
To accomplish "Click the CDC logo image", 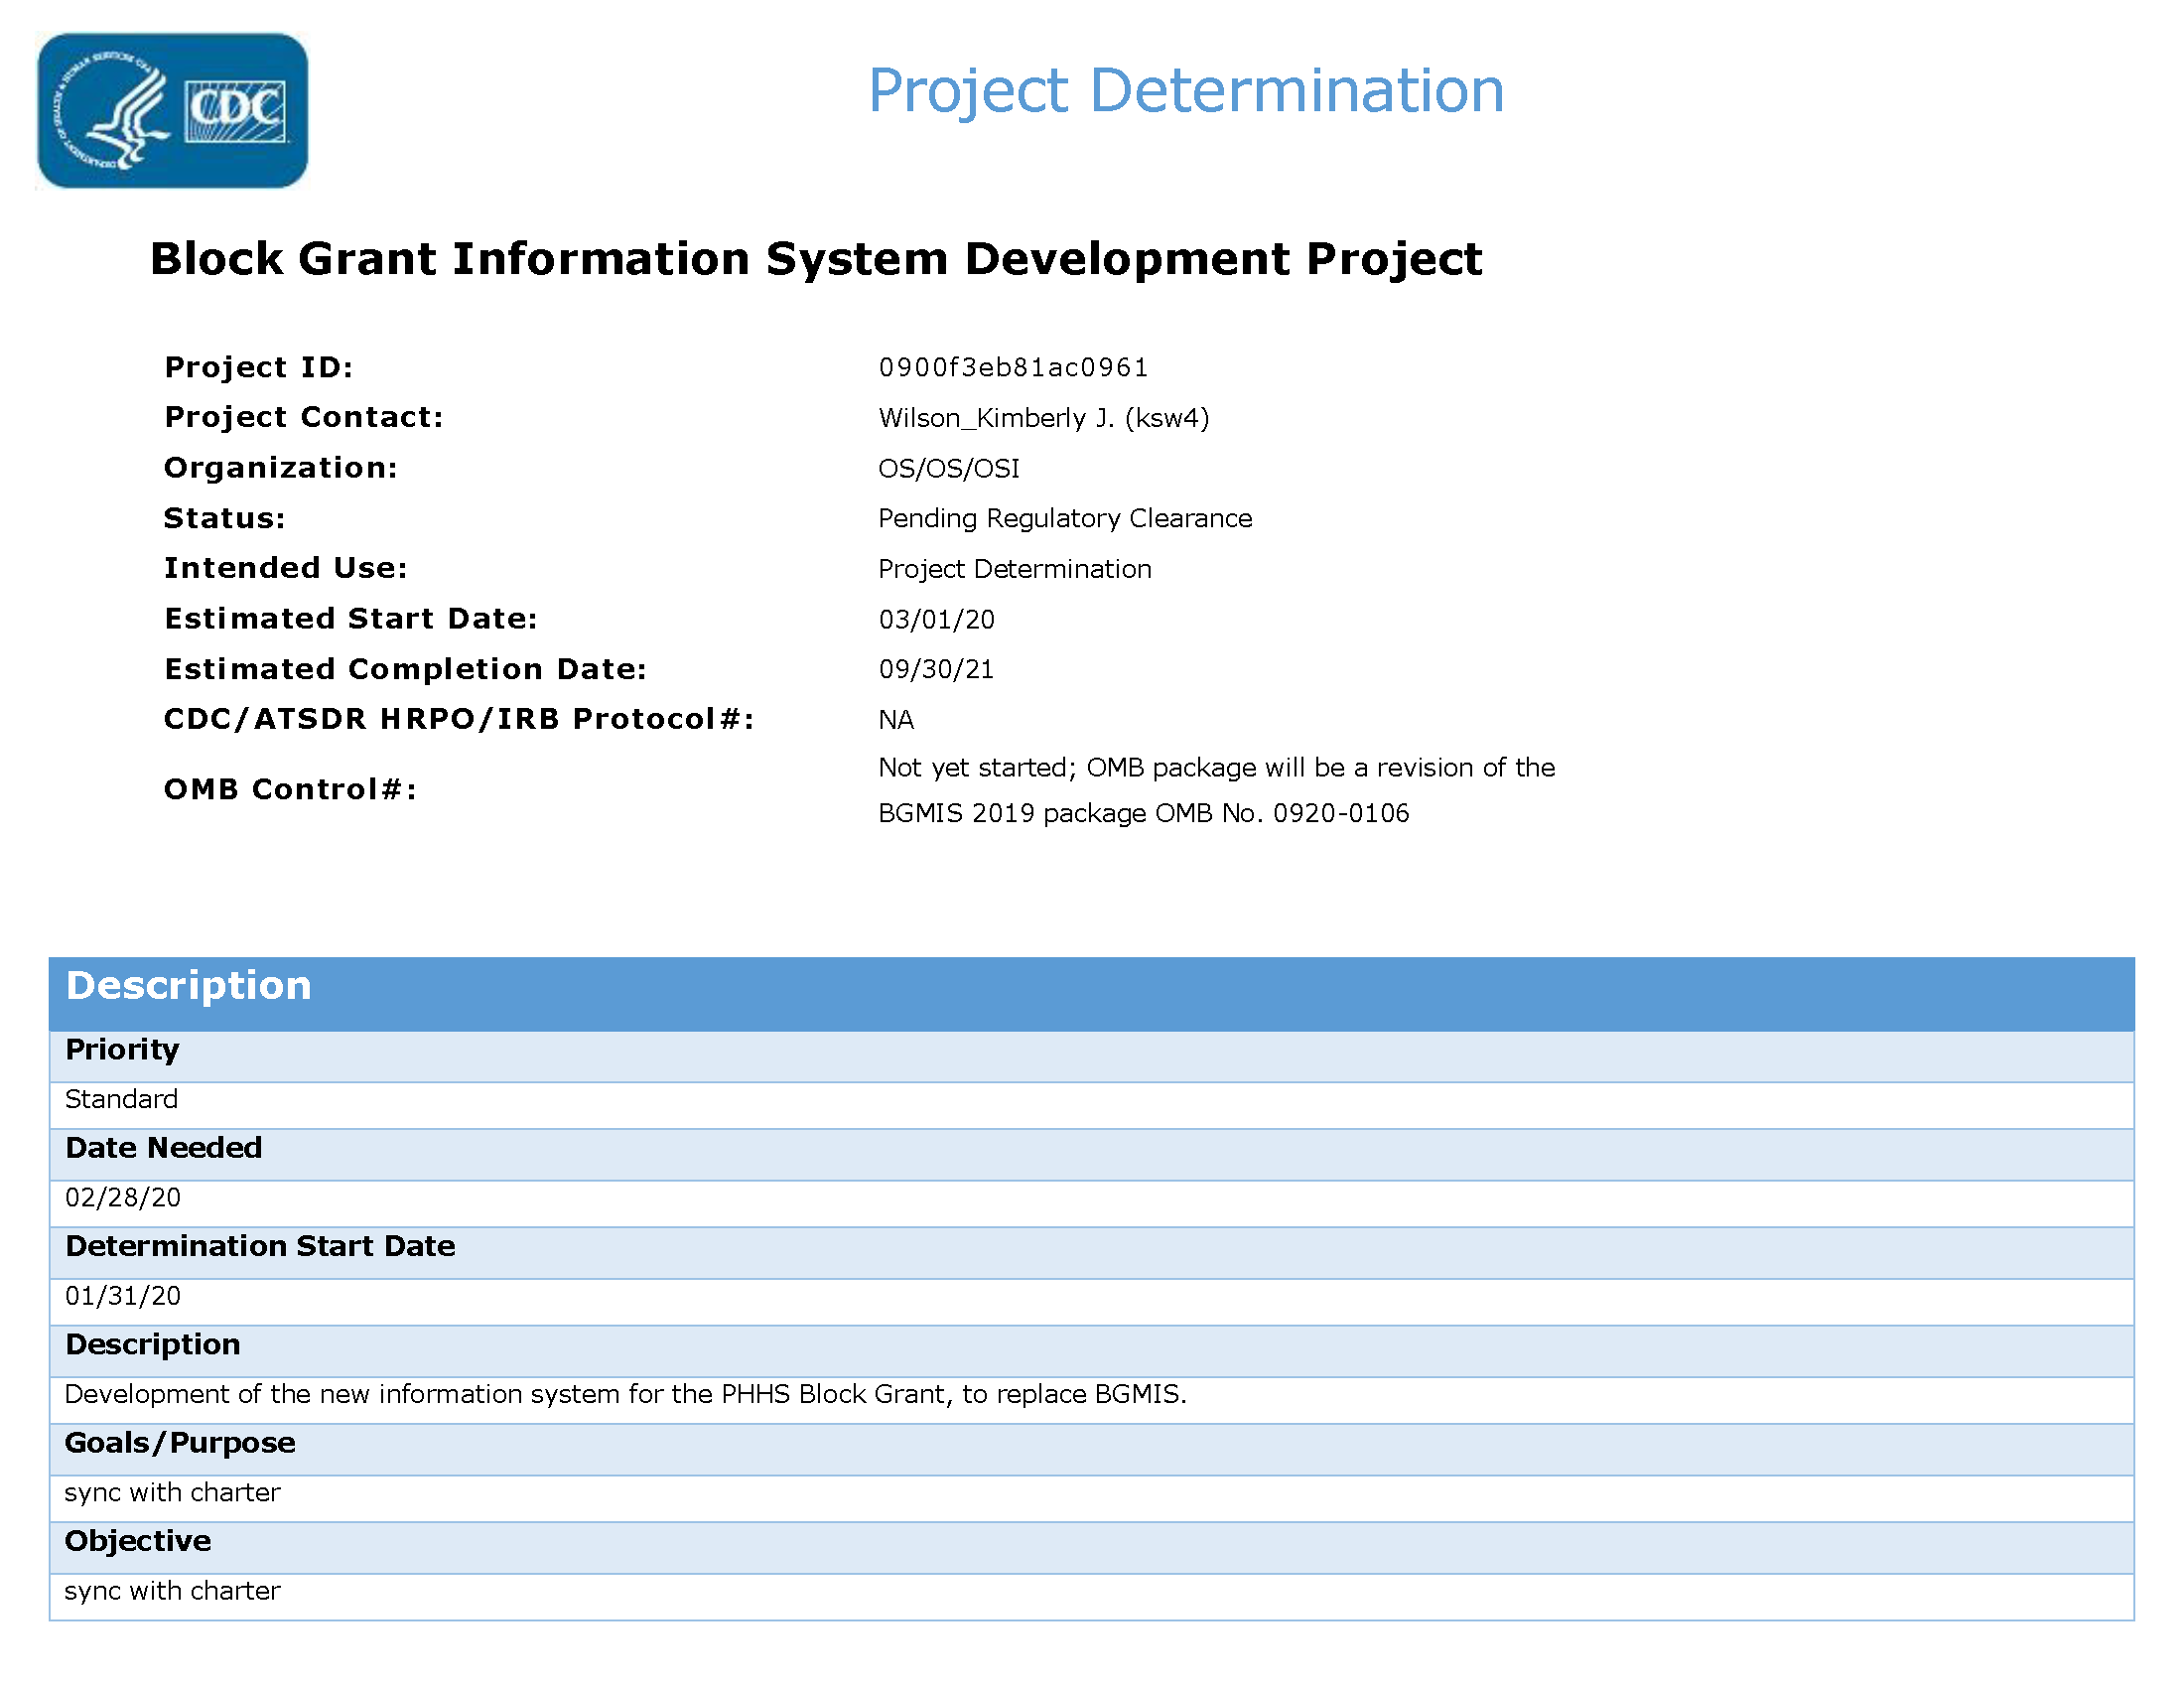I will (x=172, y=110).
